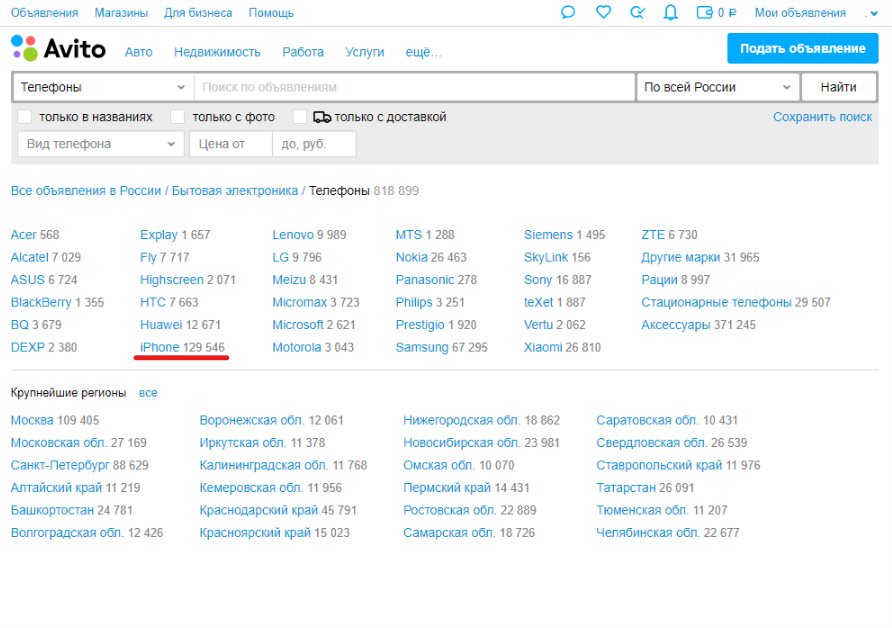This screenshot has height=628, width=892.
Task: Select 'Новосибирская обл.' region link
Action: coord(461,443)
